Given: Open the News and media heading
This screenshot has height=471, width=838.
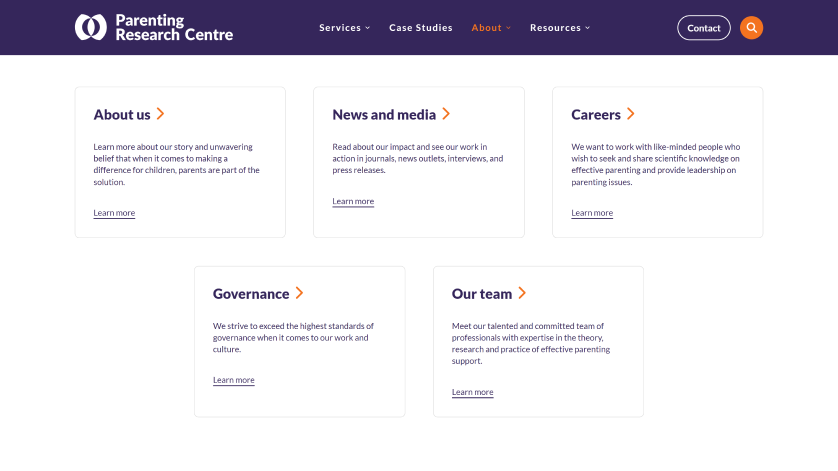Looking at the screenshot, I should [x=384, y=114].
